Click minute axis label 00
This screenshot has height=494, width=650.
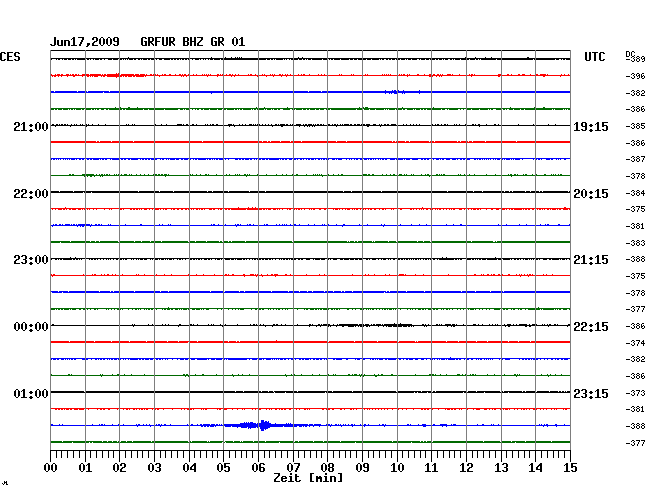point(50,468)
